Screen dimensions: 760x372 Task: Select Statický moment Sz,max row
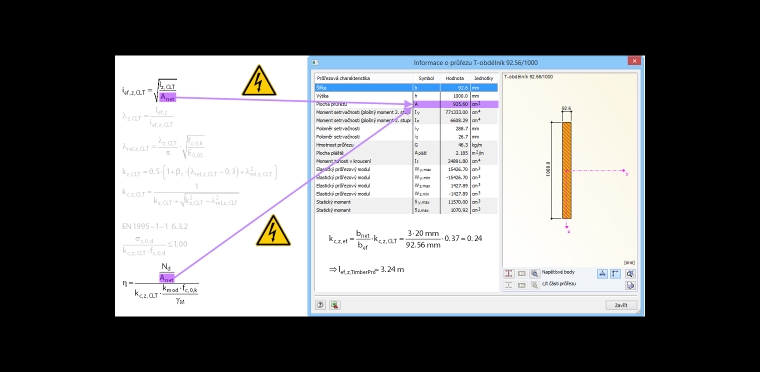tap(406, 210)
